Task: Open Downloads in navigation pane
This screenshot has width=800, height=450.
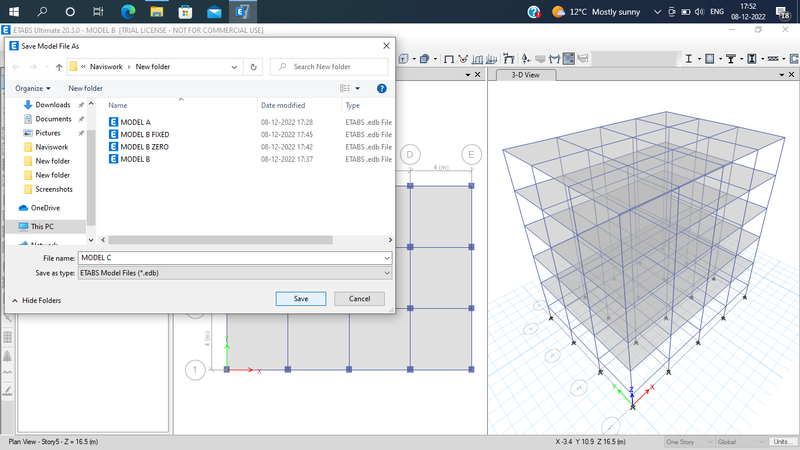Action: (x=53, y=105)
